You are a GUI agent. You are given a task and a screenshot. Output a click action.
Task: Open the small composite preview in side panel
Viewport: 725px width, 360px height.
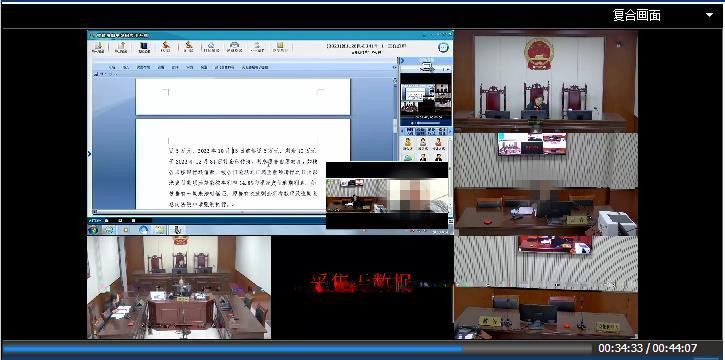pyautogui.click(x=426, y=100)
